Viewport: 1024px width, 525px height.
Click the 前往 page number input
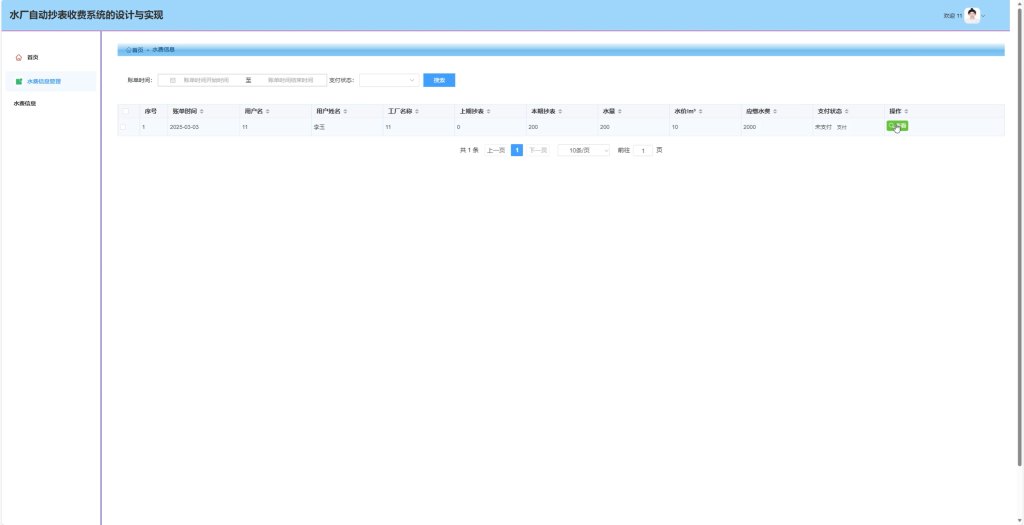tap(643, 150)
